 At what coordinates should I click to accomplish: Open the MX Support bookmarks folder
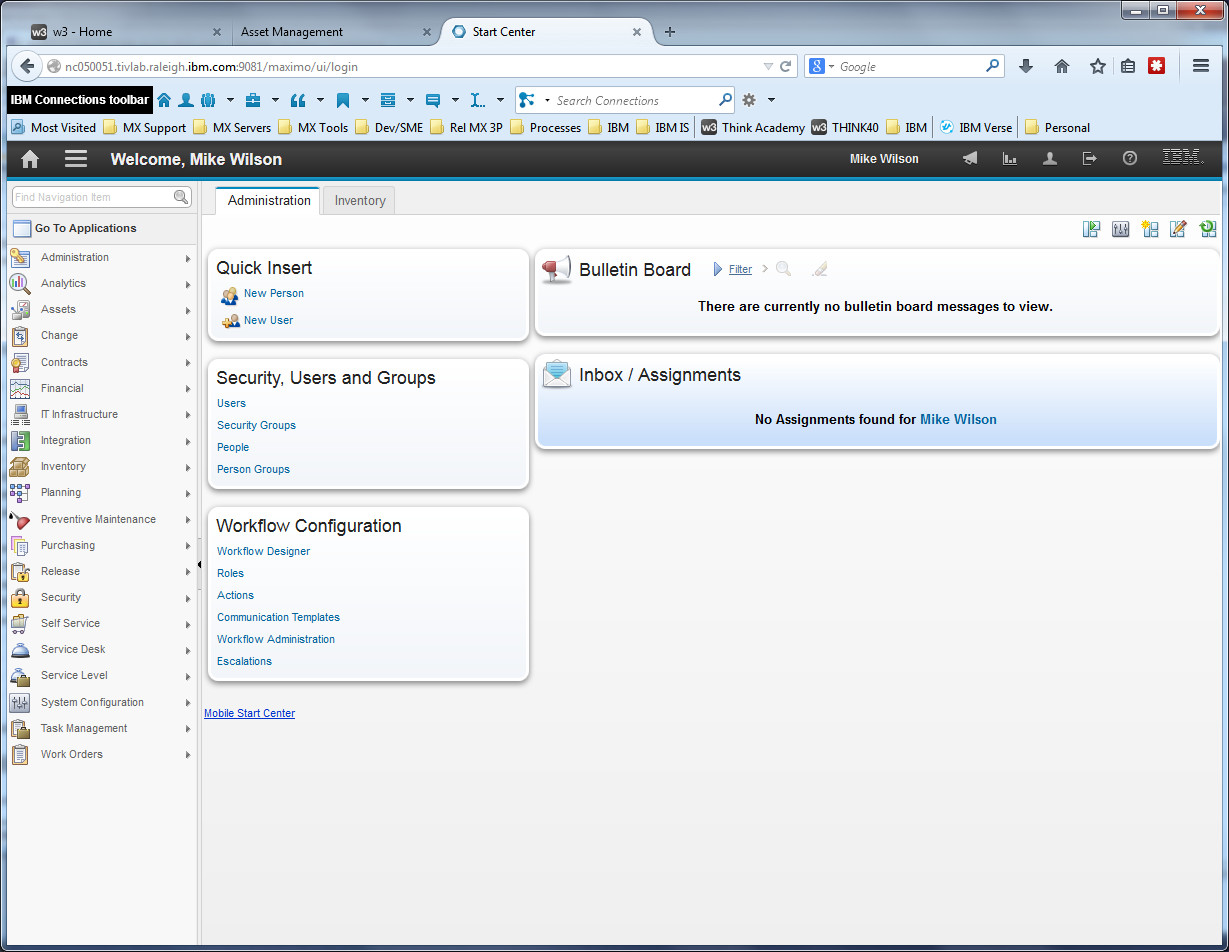[x=144, y=127]
